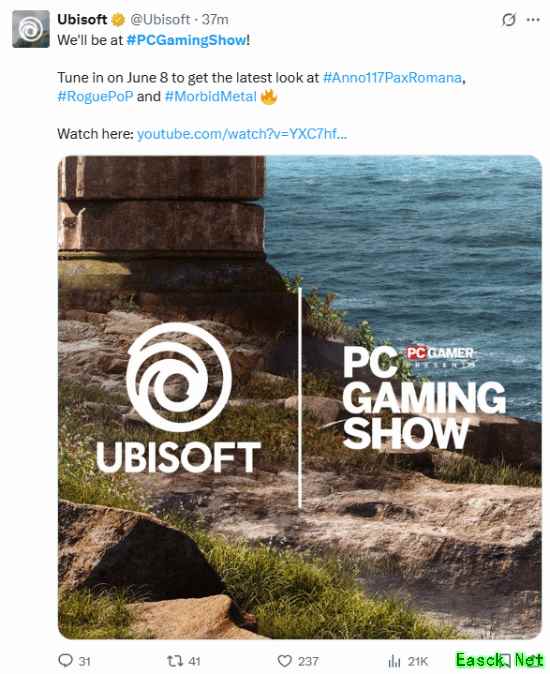Click the Ubisoft display name

pyautogui.click(x=82, y=20)
